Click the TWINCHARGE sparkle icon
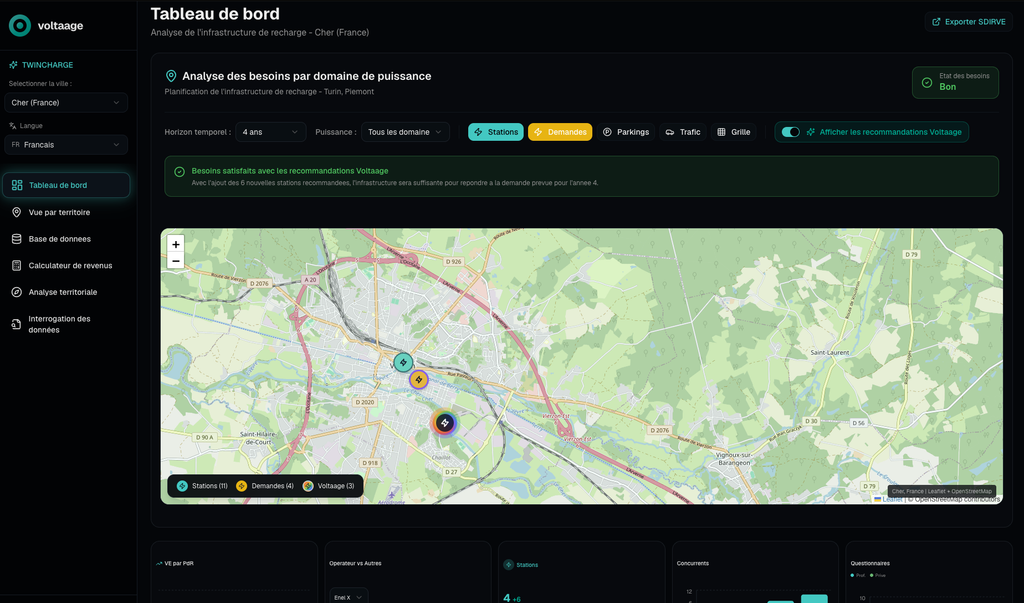 click(x=13, y=65)
